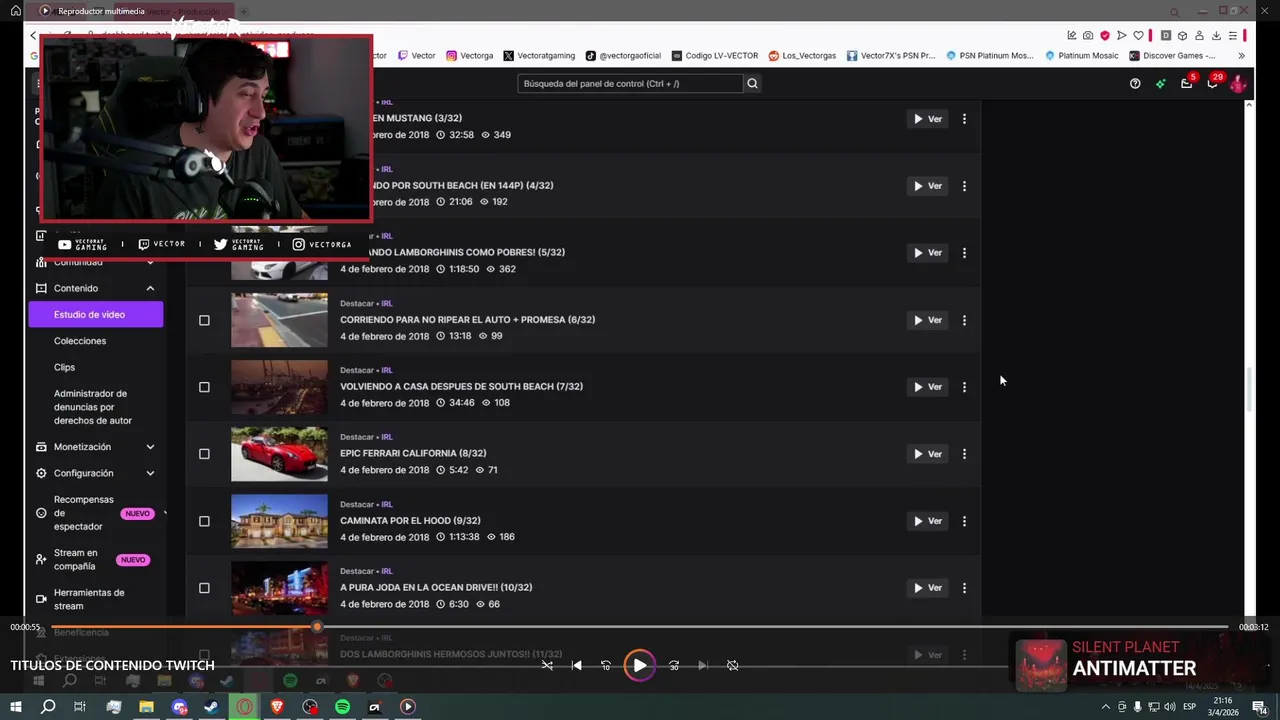
Task: Click the browser heart bookmark icon
Action: [1138, 36]
